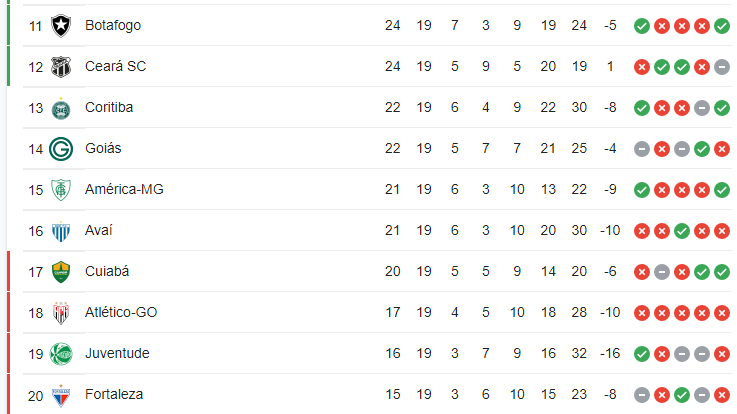Click the Cuiabá club crest
The height and width of the screenshot is (414, 737).
tap(61, 272)
